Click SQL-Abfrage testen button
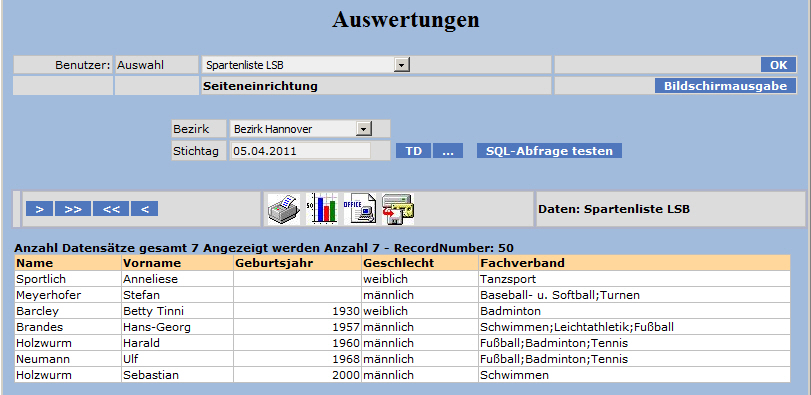This screenshot has width=811, height=395. pyautogui.click(x=549, y=151)
